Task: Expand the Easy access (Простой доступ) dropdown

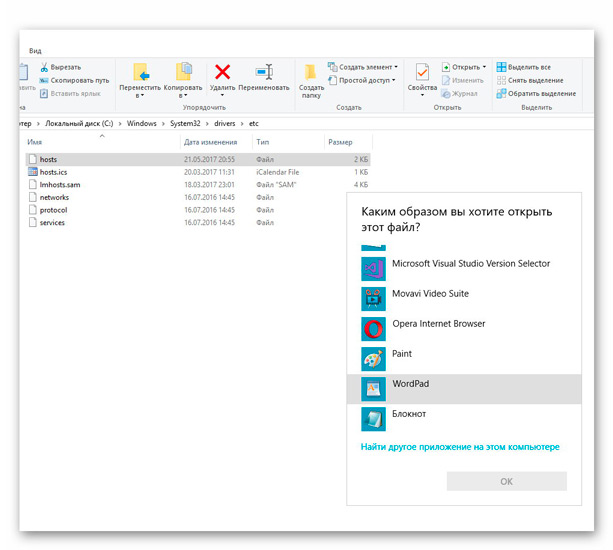Action: point(393,80)
